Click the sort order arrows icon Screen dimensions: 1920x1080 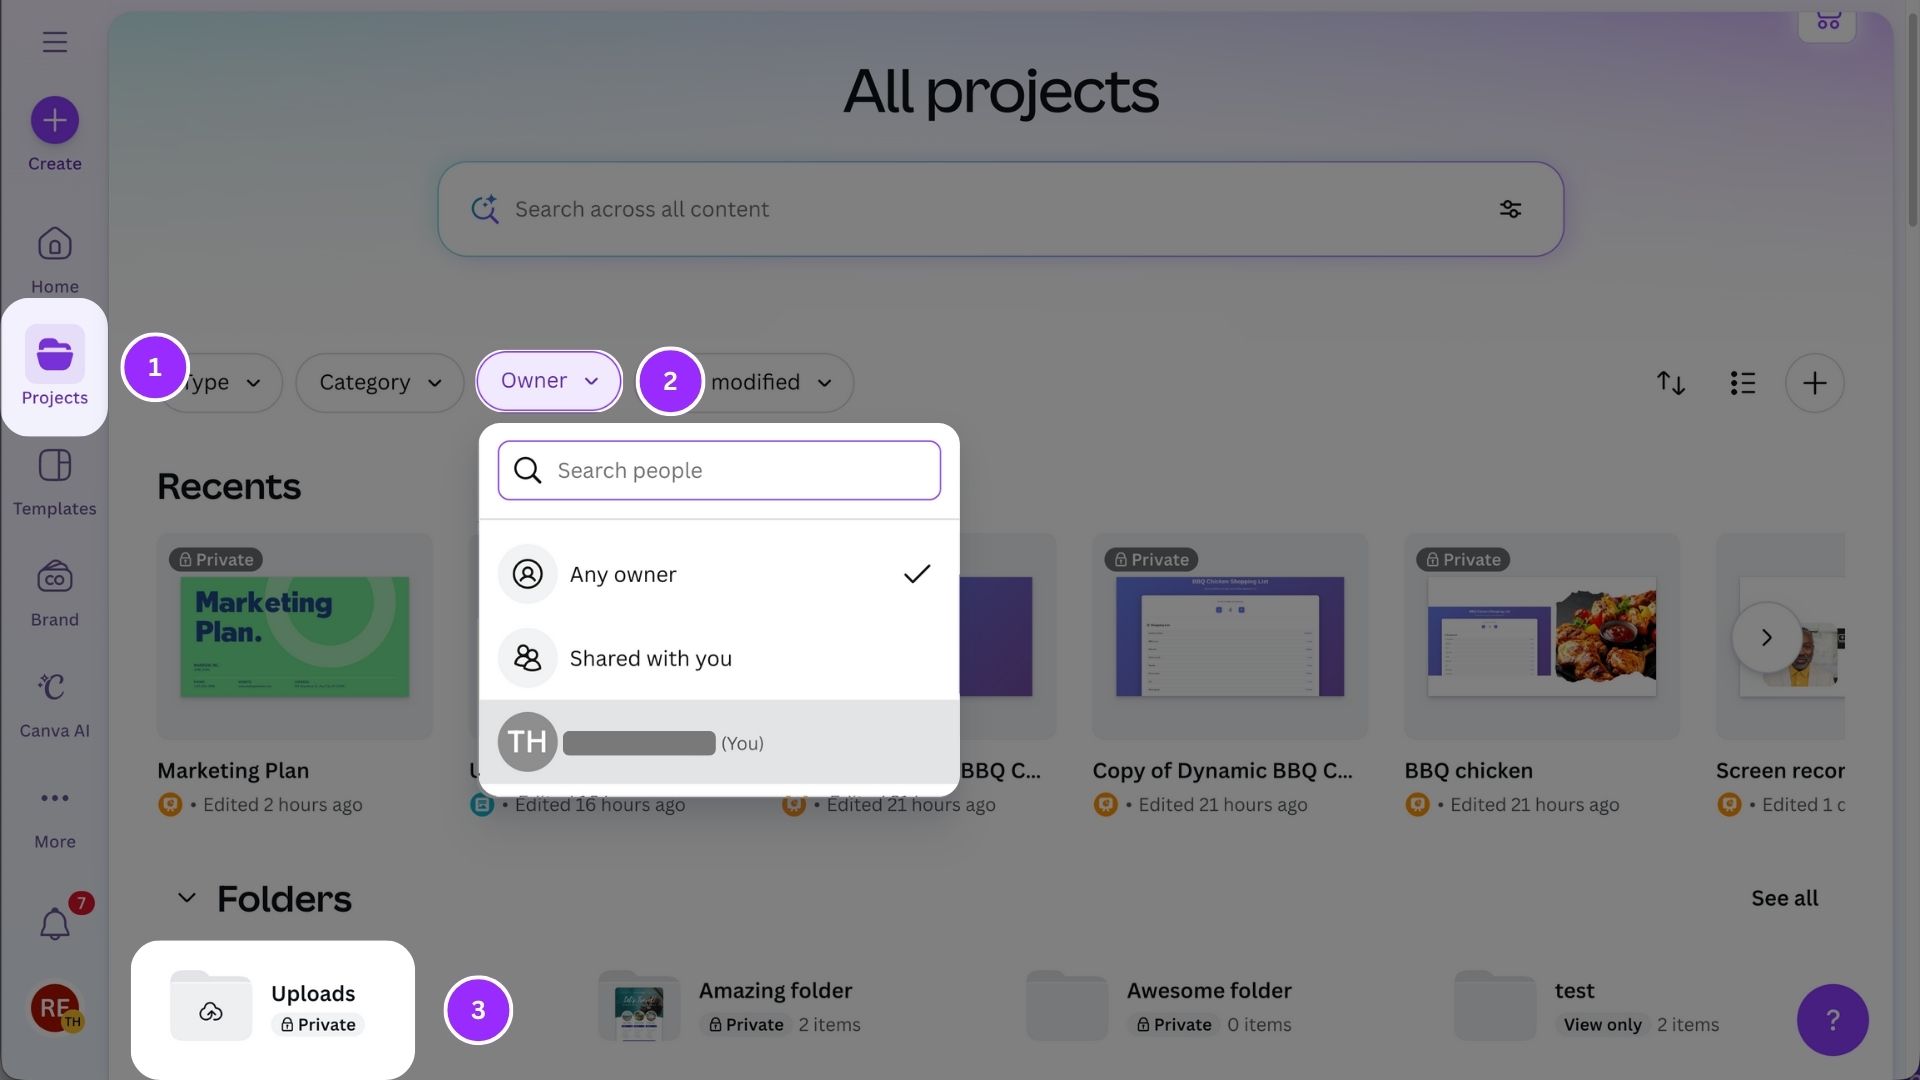pos(1670,383)
